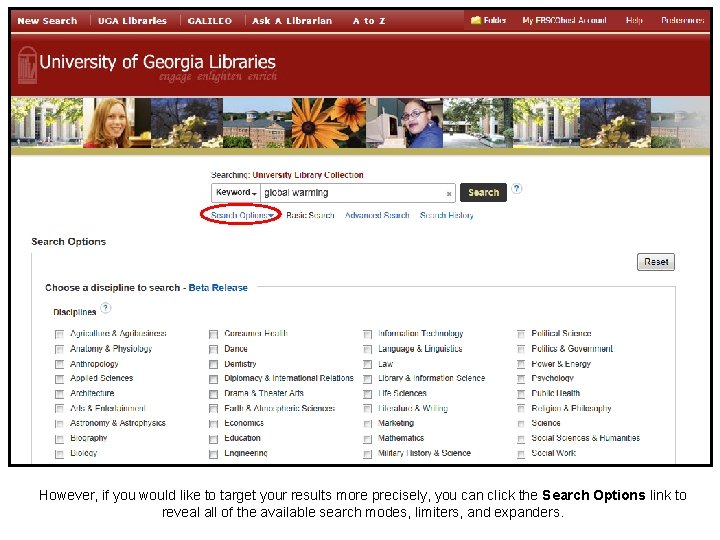Viewport: 720px width, 540px height.
Task: Open GALILEO from the top menu
Action: (210, 21)
